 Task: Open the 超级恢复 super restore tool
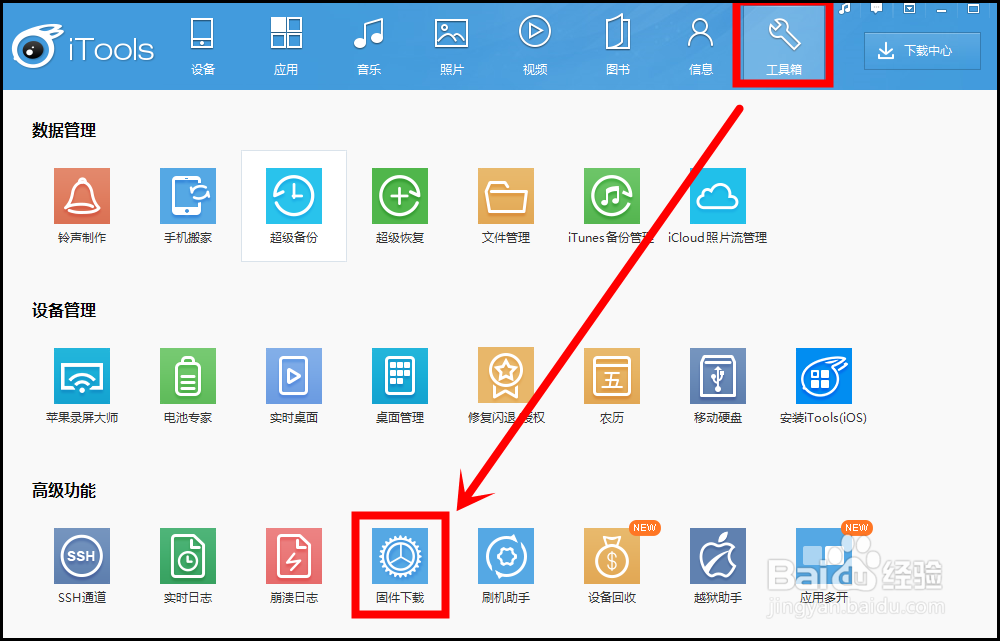click(x=400, y=196)
